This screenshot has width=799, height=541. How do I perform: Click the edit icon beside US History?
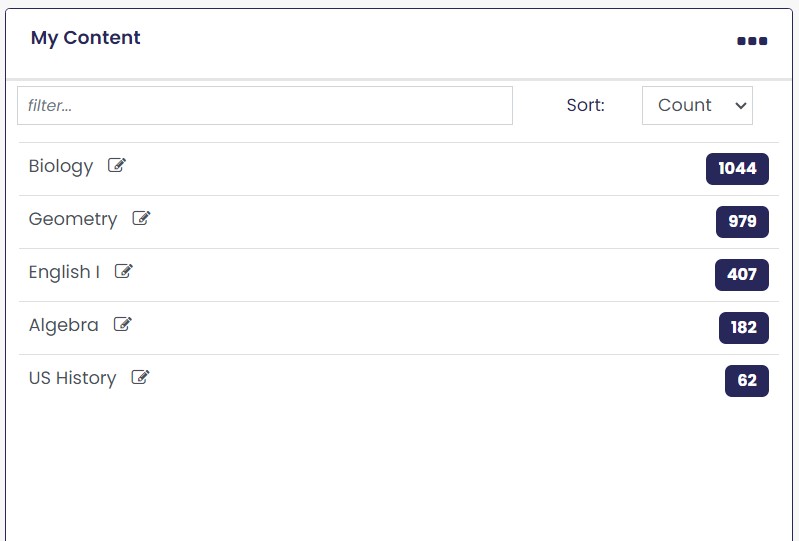point(140,377)
